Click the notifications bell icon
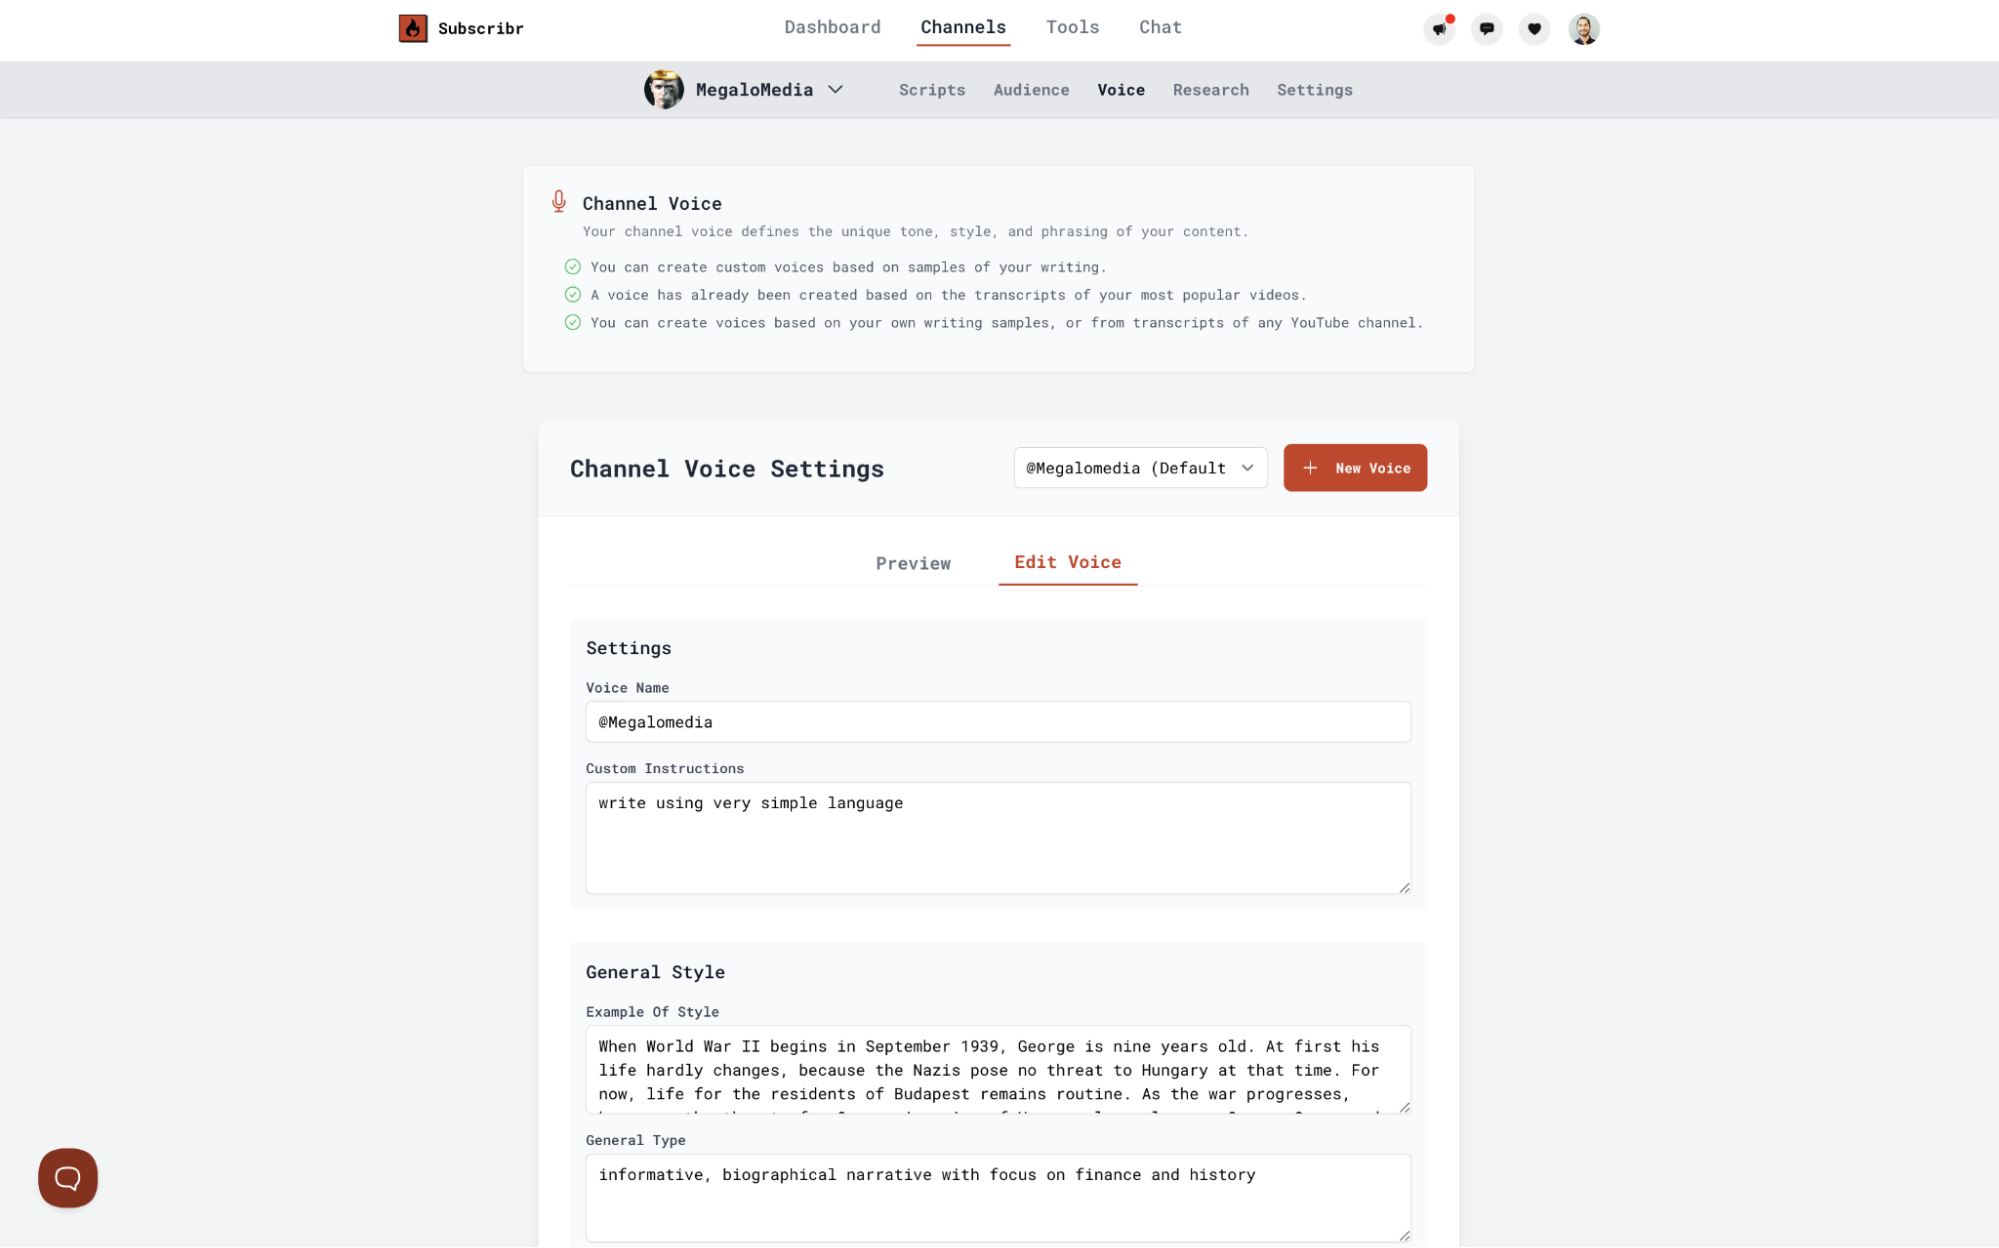This screenshot has height=1248, width=1999. [x=1439, y=27]
